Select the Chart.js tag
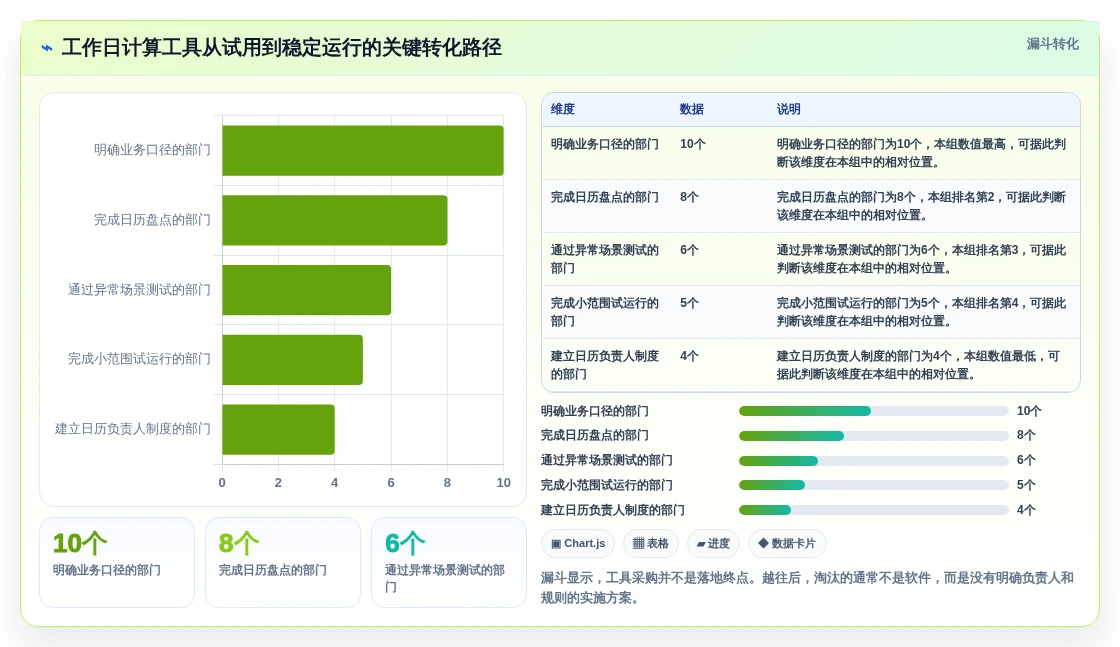Screen dimensions: 1120x647 tap(578, 543)
